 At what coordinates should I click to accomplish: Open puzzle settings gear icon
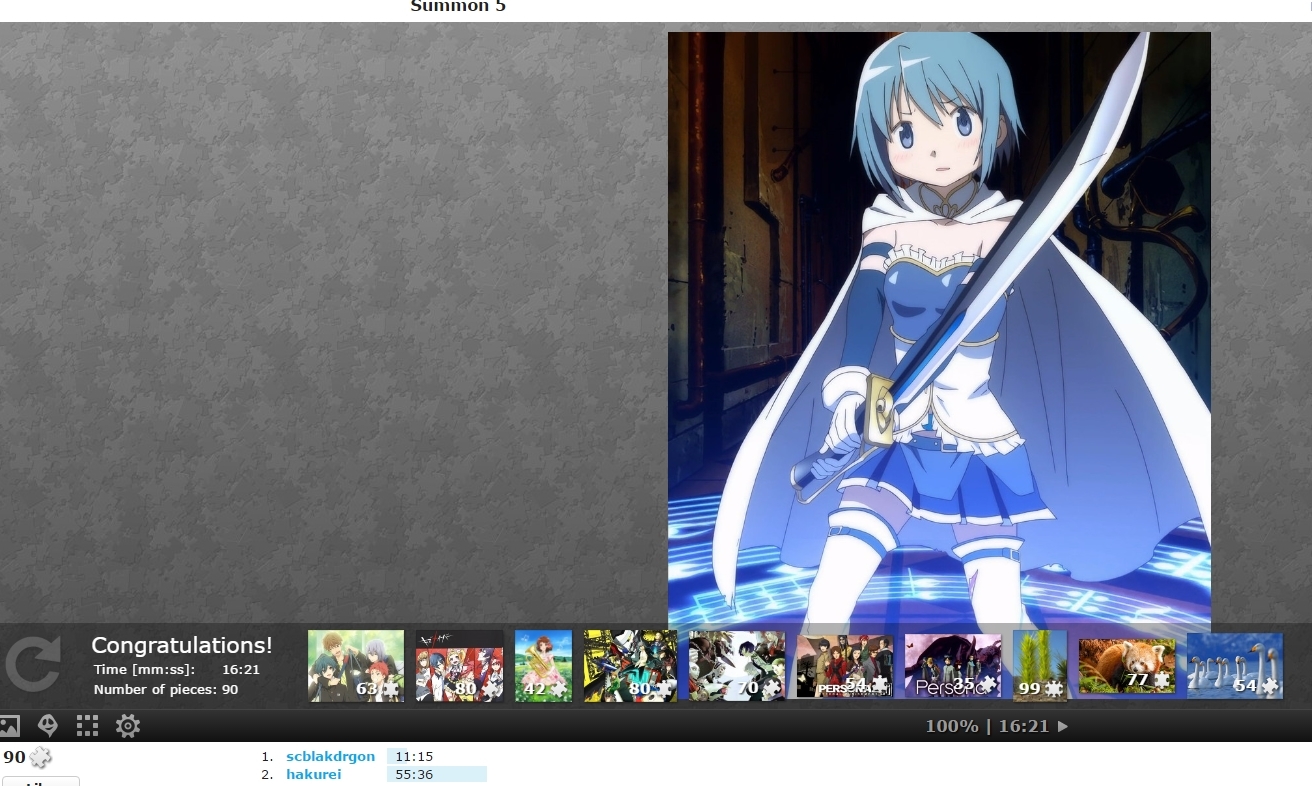pyautogui.click(x=127, y=726)
